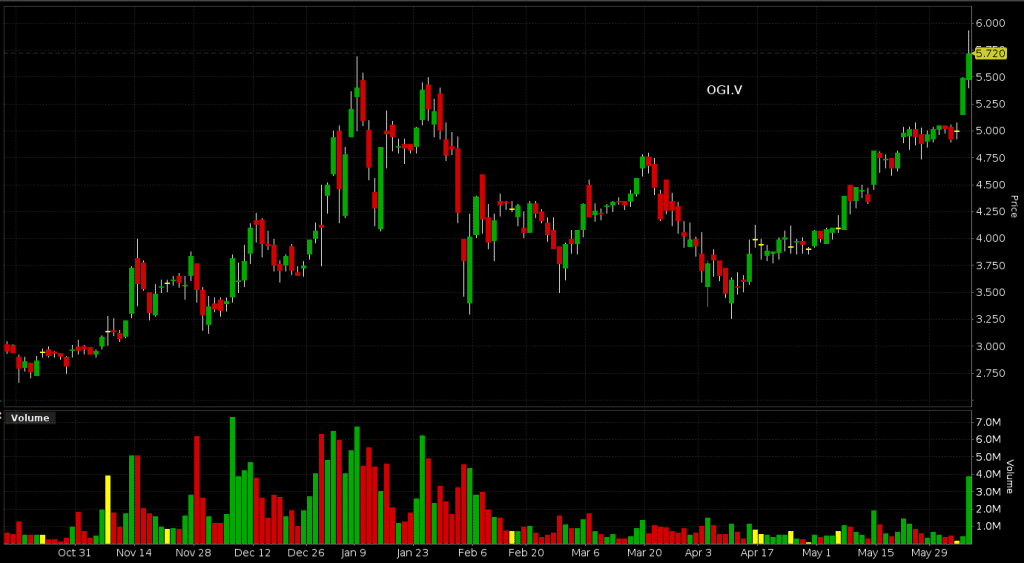
Task: Click the May 15 date label
Action: pos(876,553)
